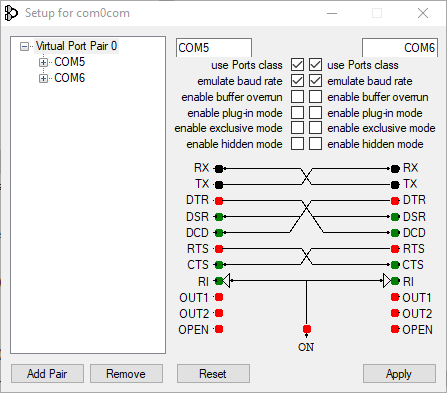Click the COM6 OUT2 red pin

pos(395,313)
